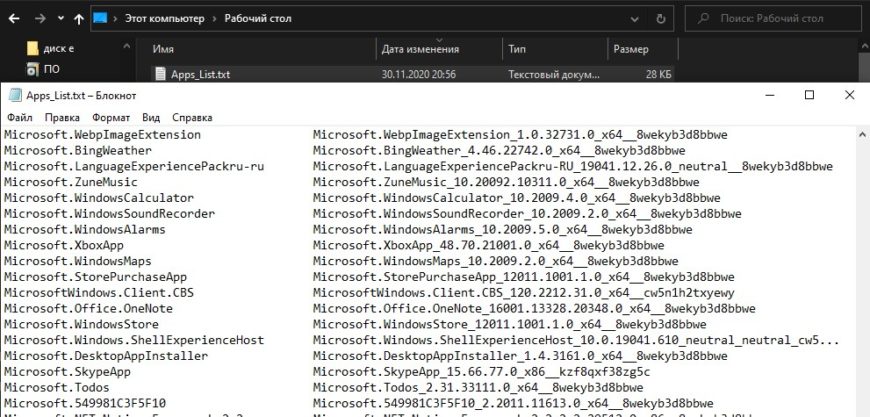870x417 pixels.
Task: Click Notepad icon in title bar
Action: (x=15, y=95)
